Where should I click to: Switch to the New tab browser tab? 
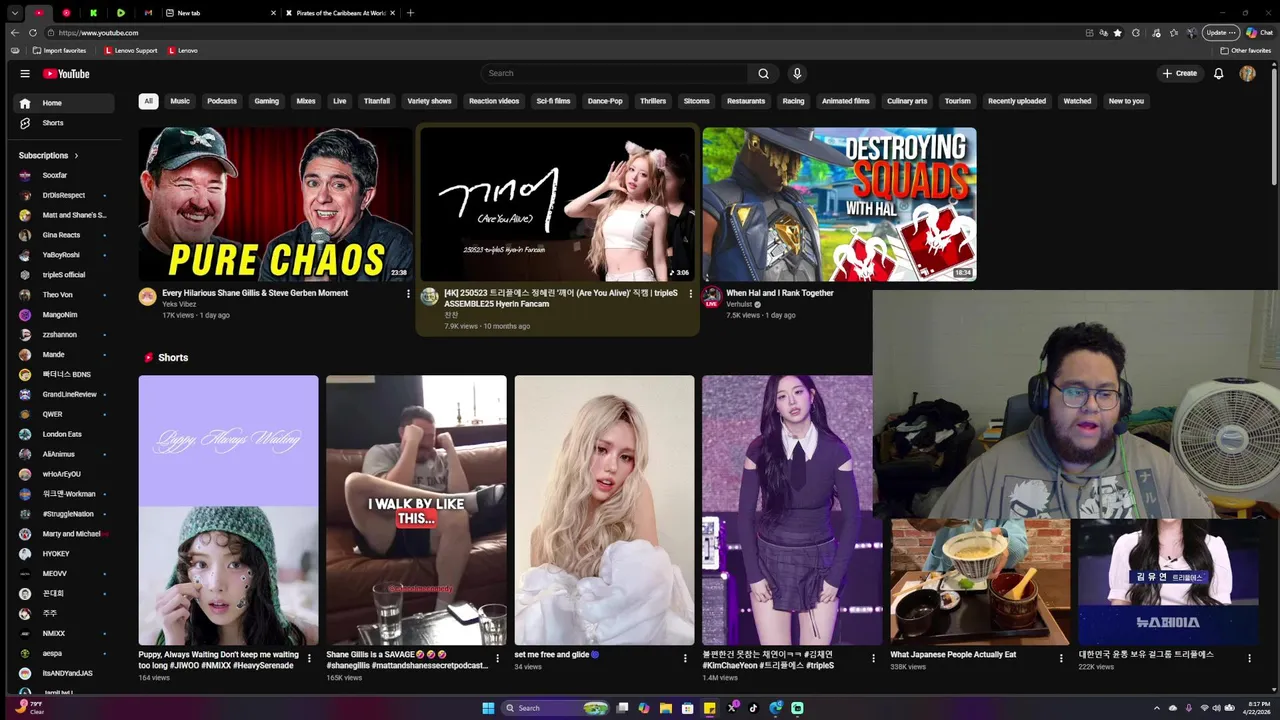point(220,13)
